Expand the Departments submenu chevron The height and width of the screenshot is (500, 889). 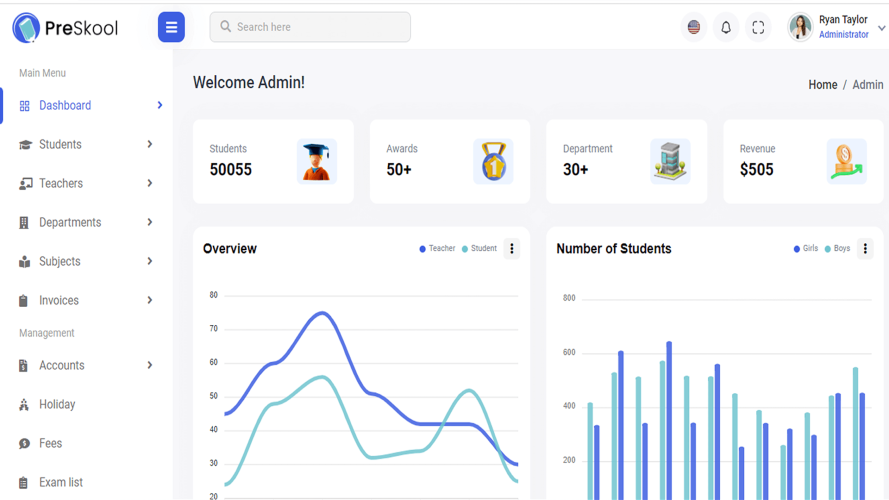pyautogui.click(x=150, y=222)
